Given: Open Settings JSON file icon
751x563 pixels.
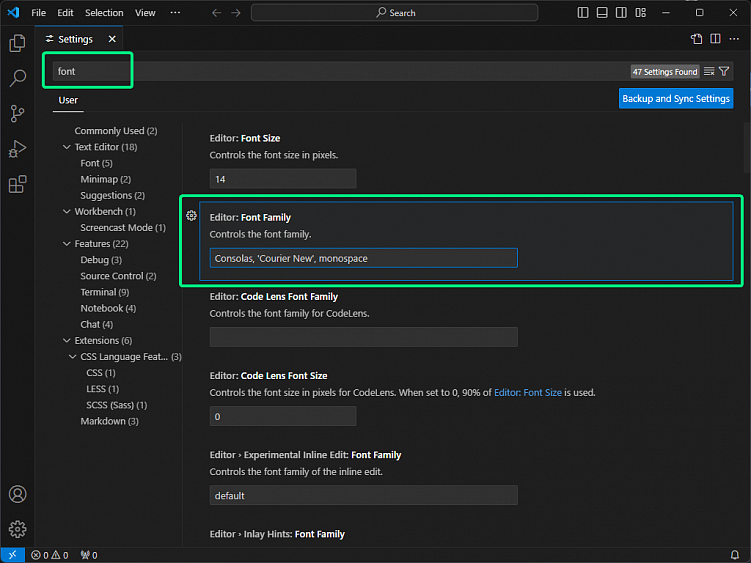Looking at the screenshot, I should [696, 39].
